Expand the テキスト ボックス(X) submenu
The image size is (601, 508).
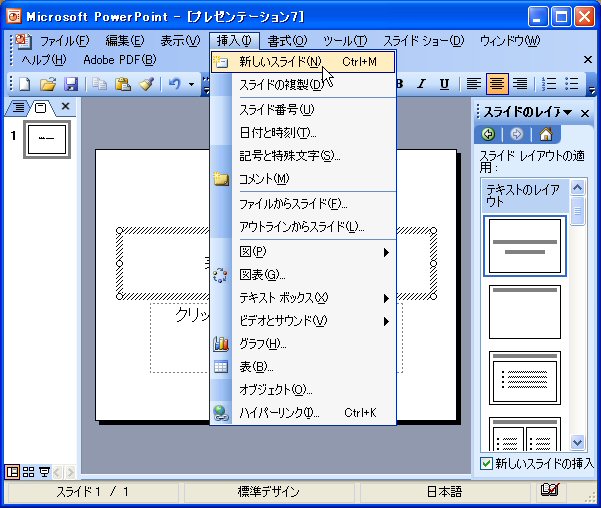(302, 298)
